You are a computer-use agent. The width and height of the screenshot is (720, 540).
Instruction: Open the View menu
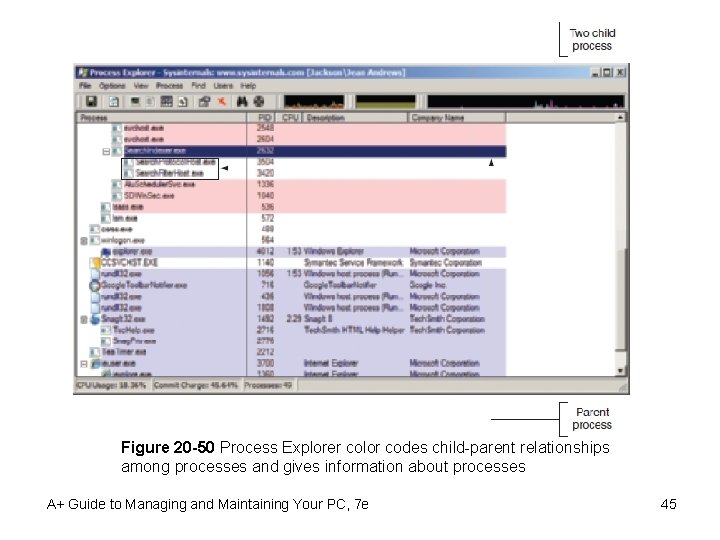141,86
